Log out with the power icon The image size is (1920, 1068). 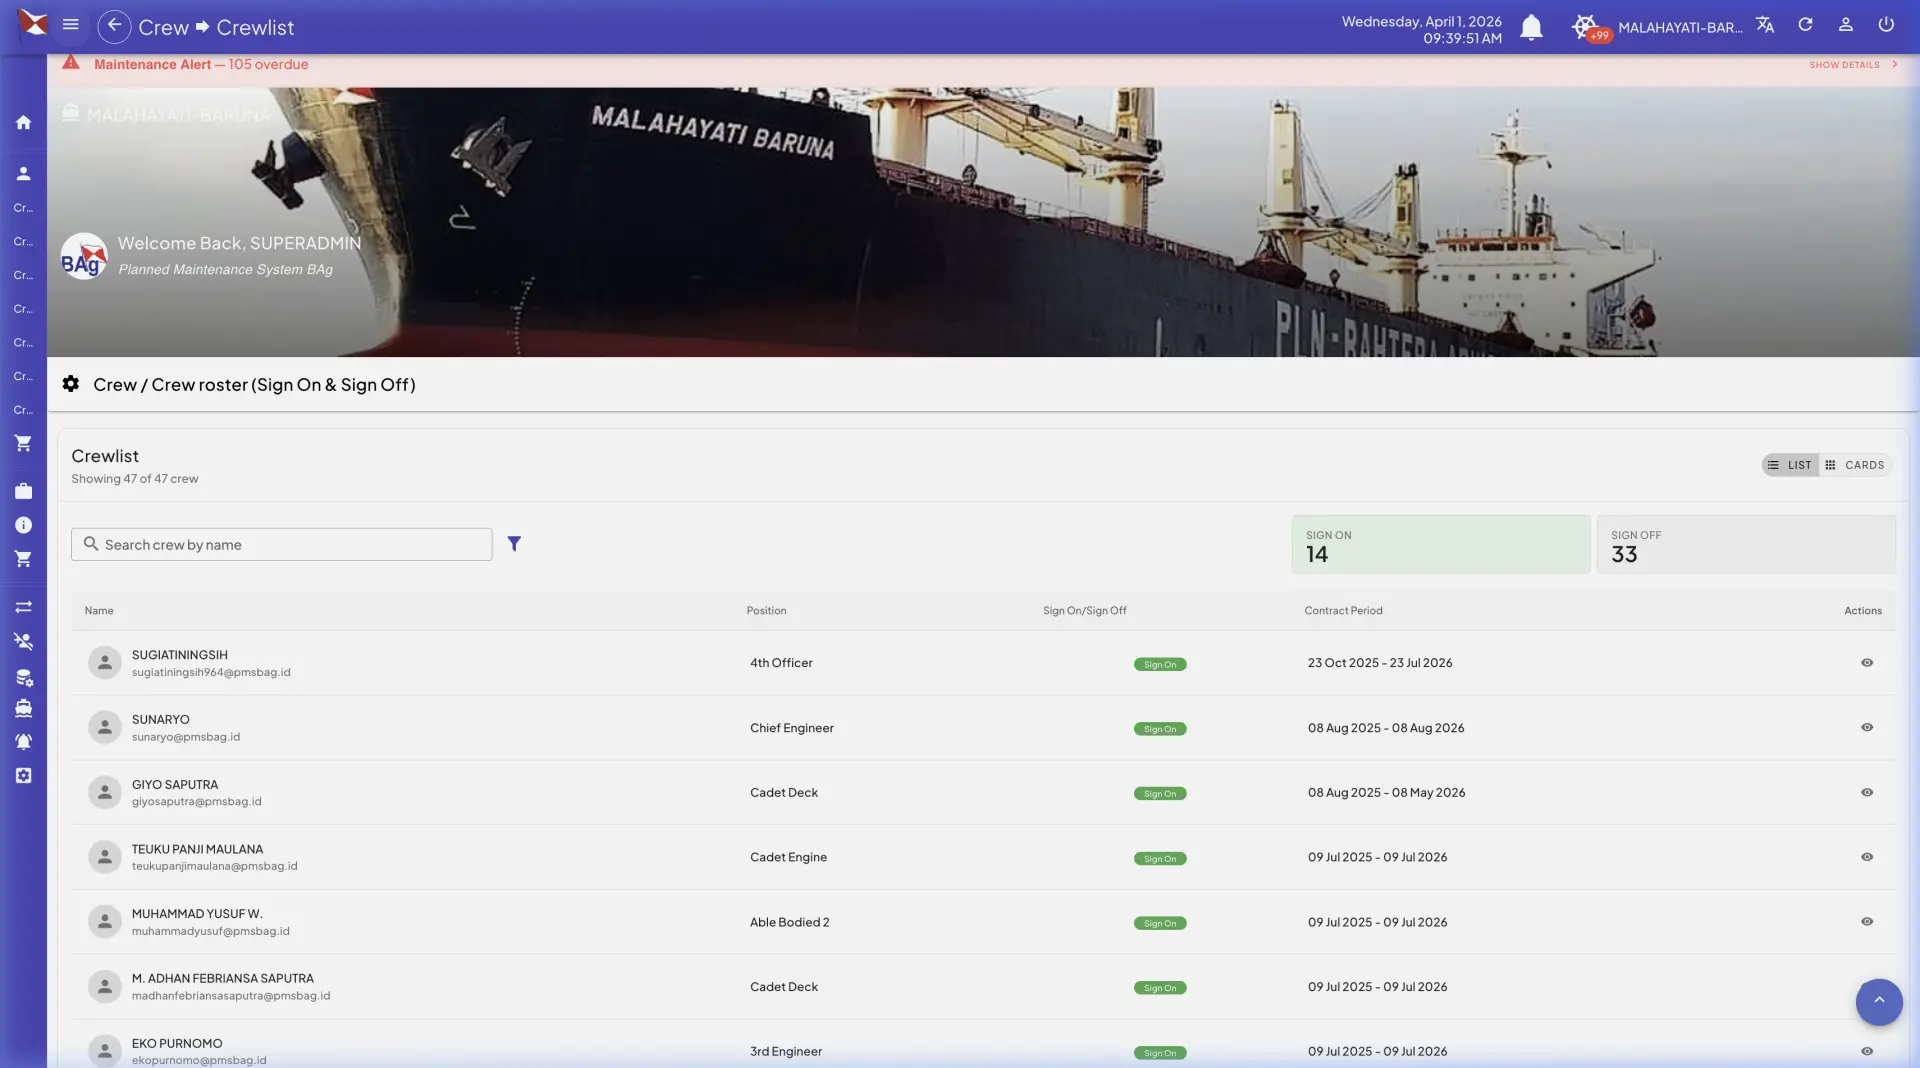click(1886, 25)
